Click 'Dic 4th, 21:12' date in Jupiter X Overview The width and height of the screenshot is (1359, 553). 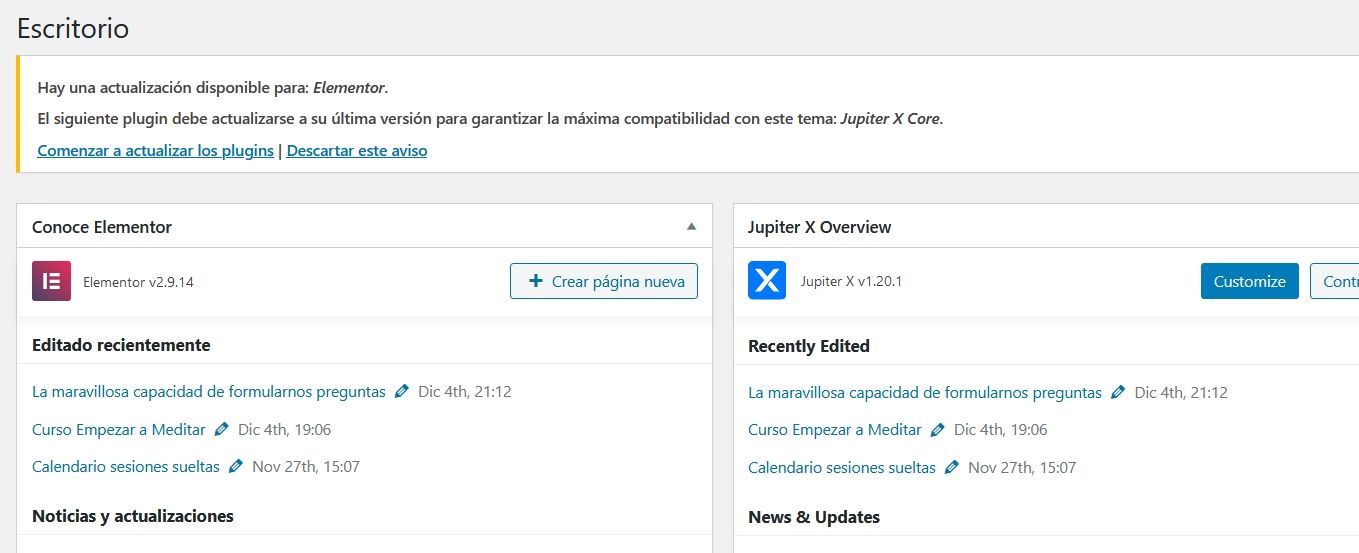(1181, 393)
